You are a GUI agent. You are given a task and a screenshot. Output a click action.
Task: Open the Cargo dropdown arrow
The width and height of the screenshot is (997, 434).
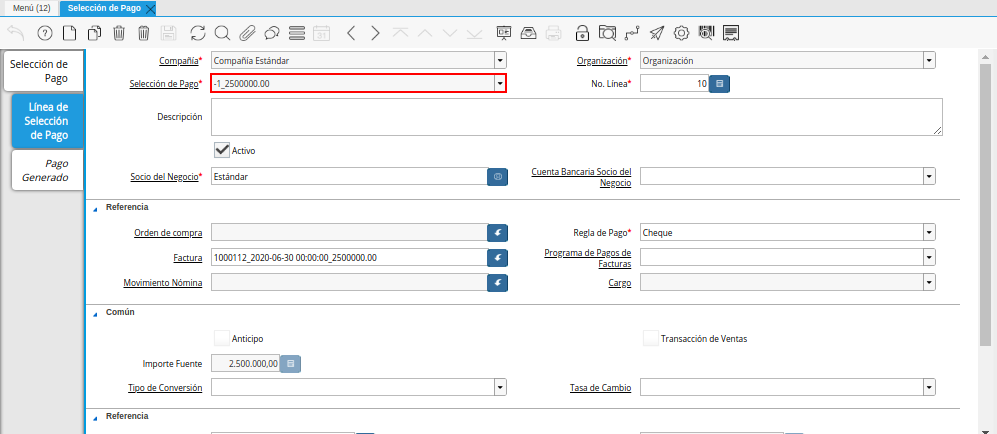click(x=930, y=282)
